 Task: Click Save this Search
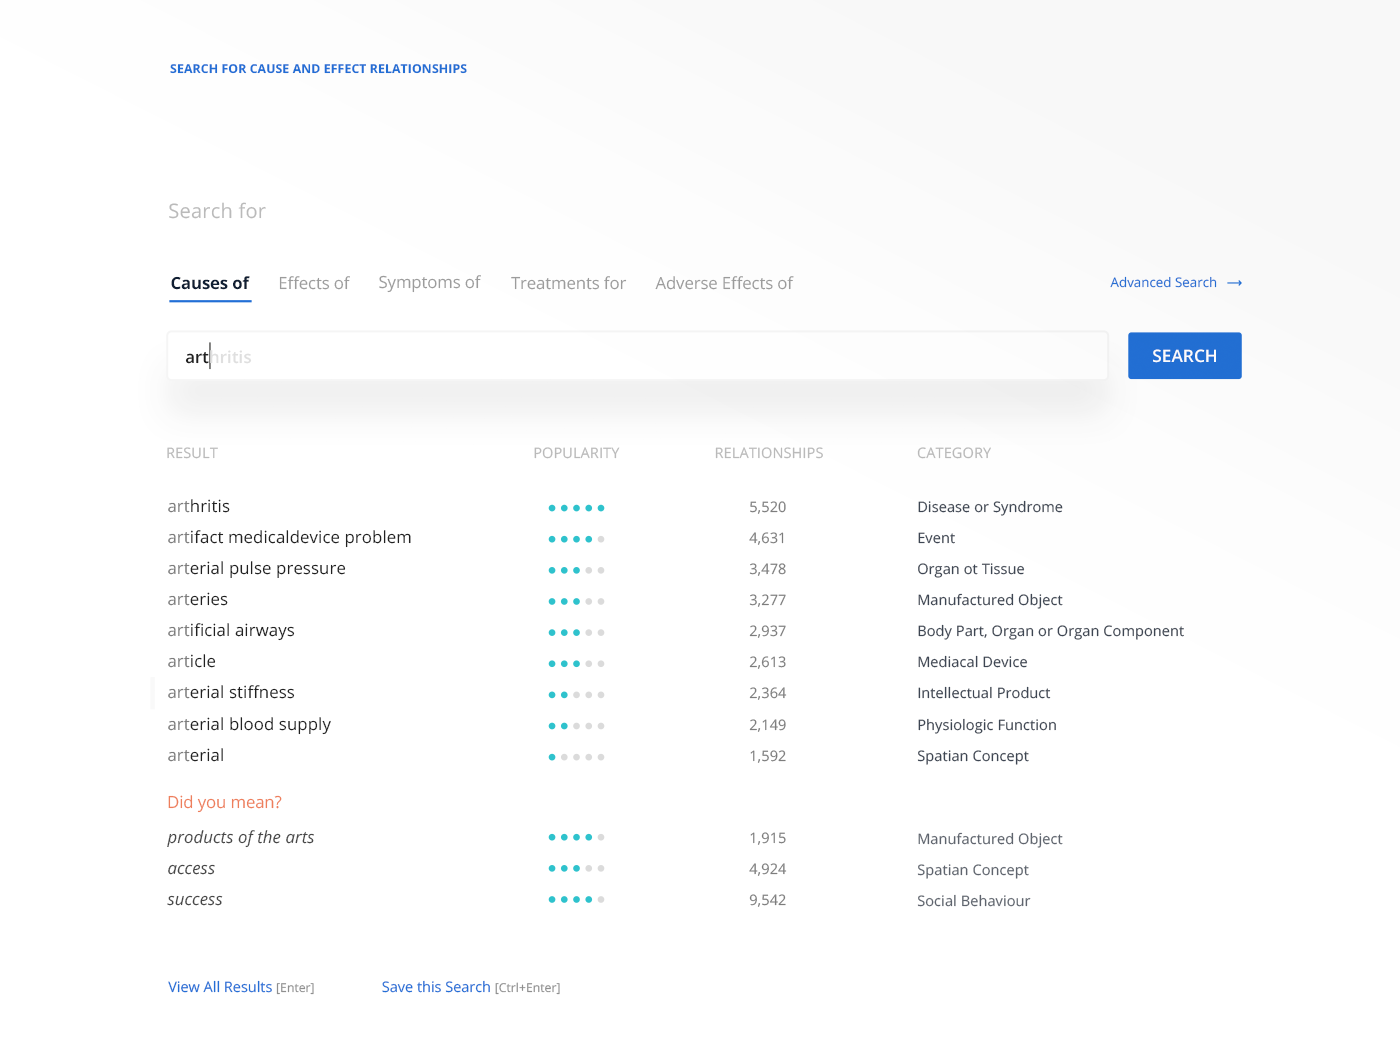(x=436, y=987)
